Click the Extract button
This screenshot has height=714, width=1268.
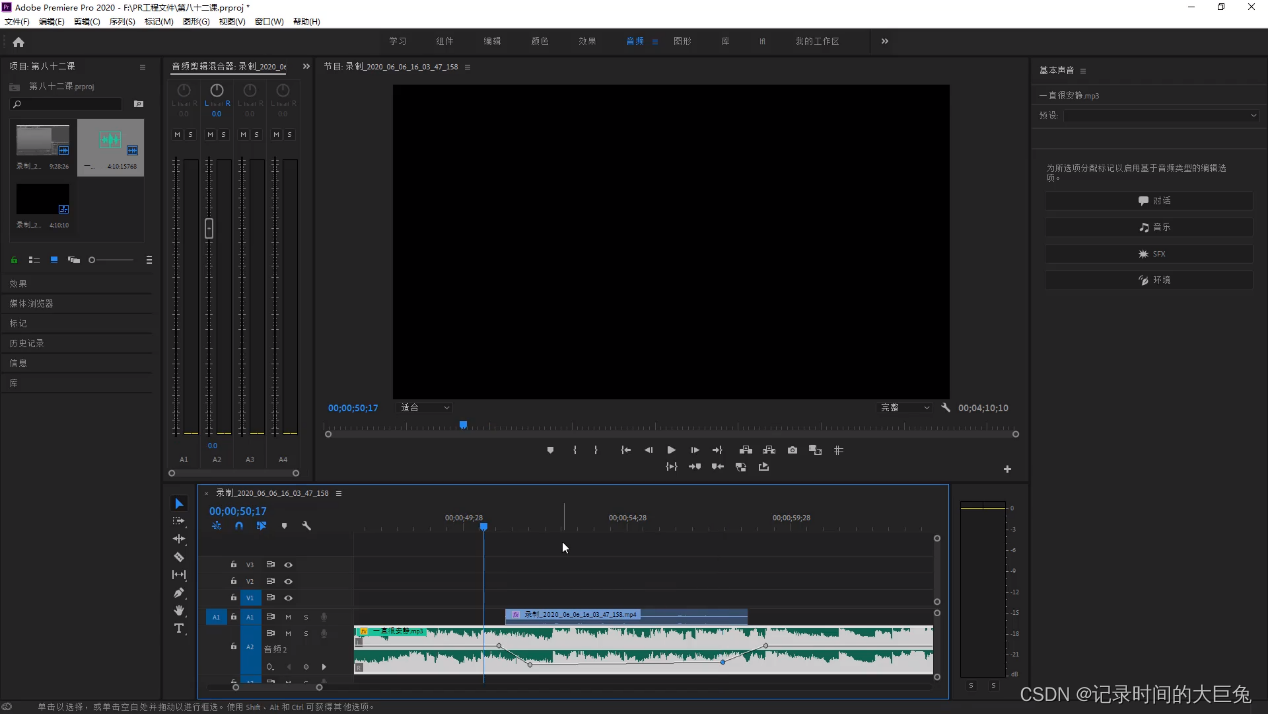[x=769, y=450]
